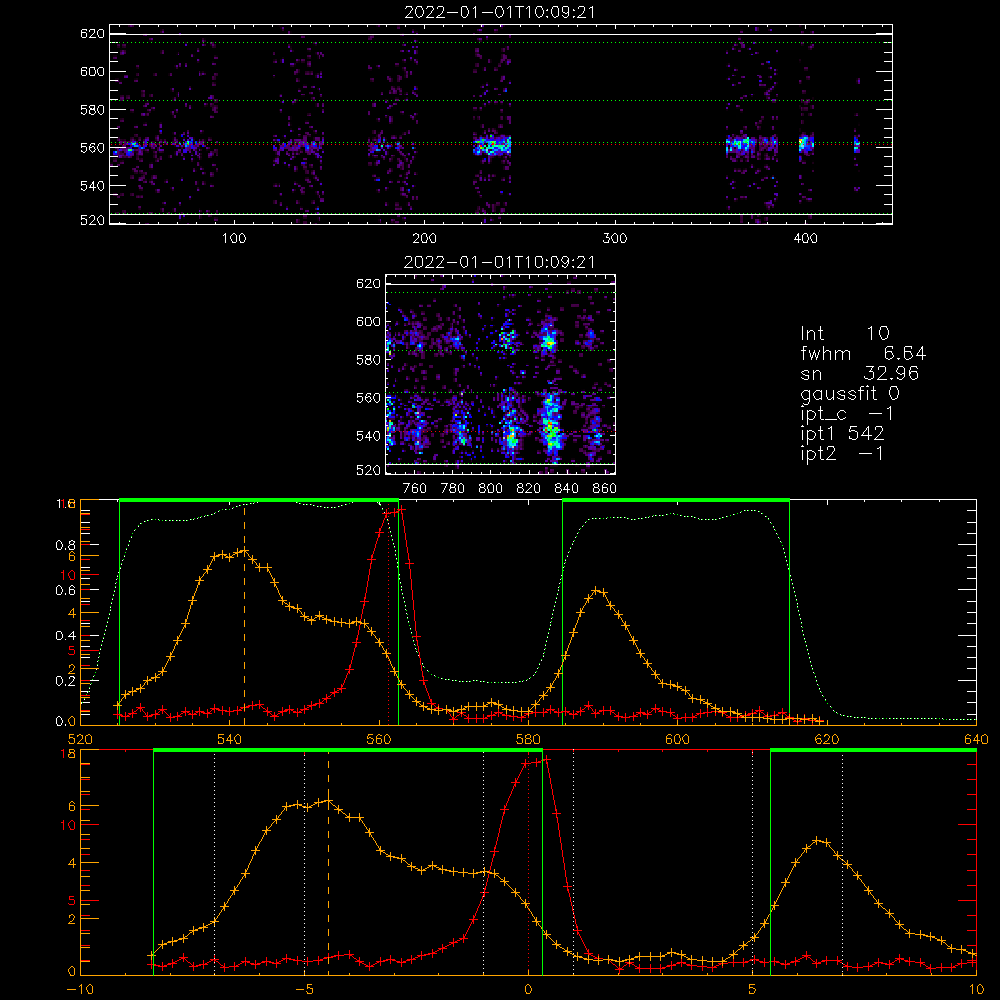Click the red curve's peak in the bottom plot
The width and height of the screenshot is (1000, 1000).
tap(546, 759)
